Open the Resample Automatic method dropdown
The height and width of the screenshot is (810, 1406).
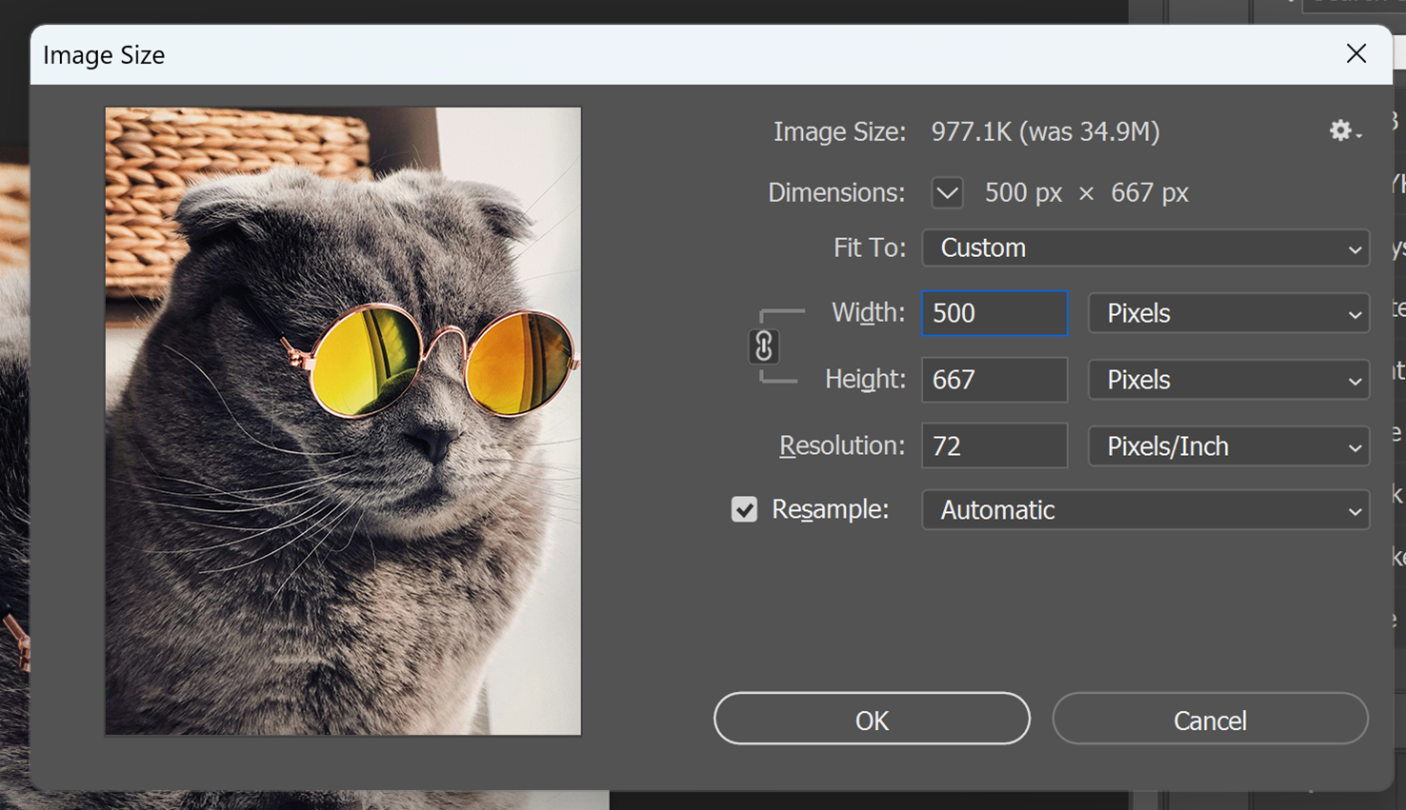(x=1145, y=510)
